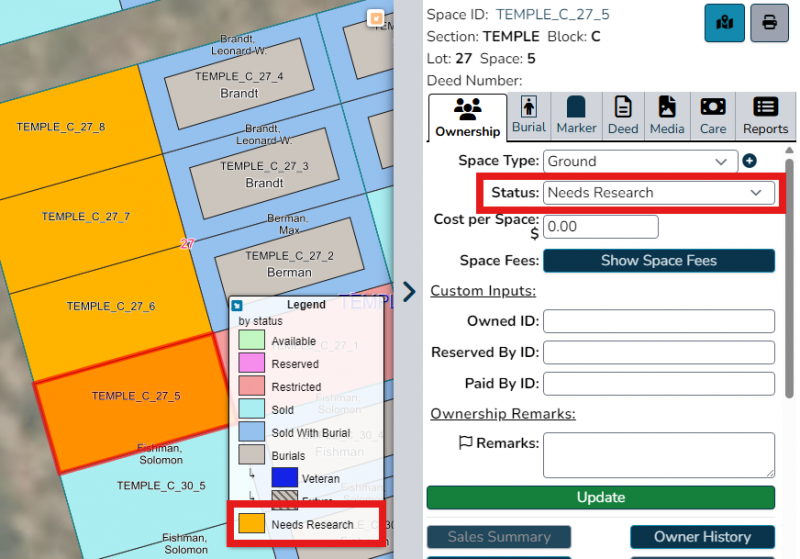Click the Remarks flag icon
800x559 pixels.
(465, 442)
